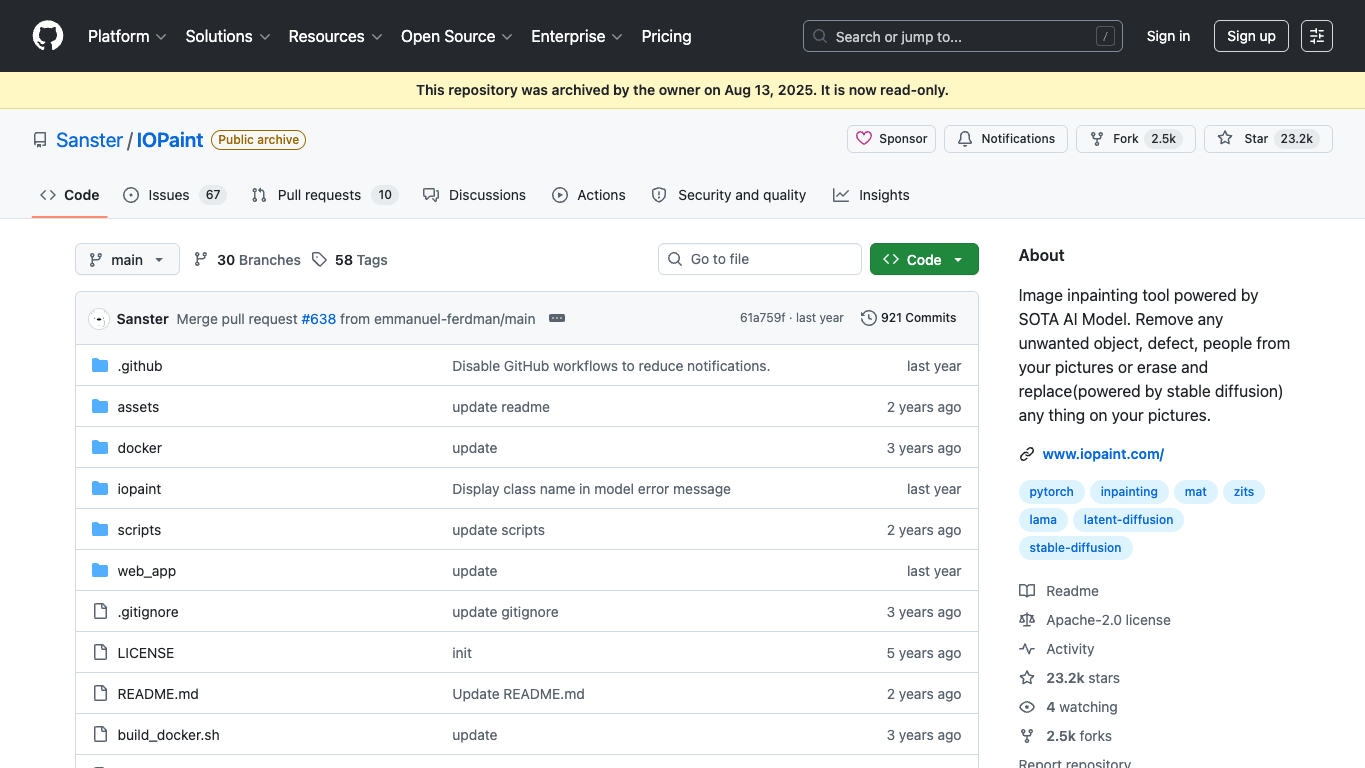Click the .gitignore file icon
The width and height of the screenshot is (1365, 768).
(100, 612)
